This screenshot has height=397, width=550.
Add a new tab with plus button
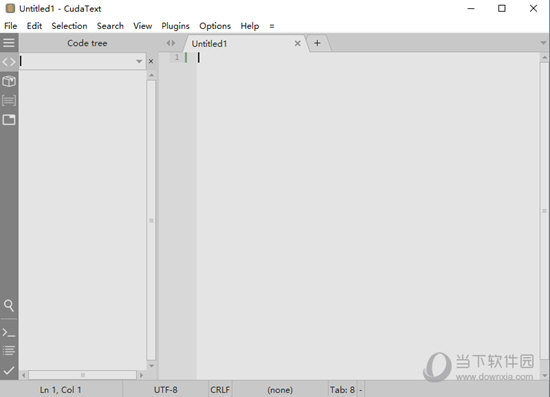(x=317, y=43)
